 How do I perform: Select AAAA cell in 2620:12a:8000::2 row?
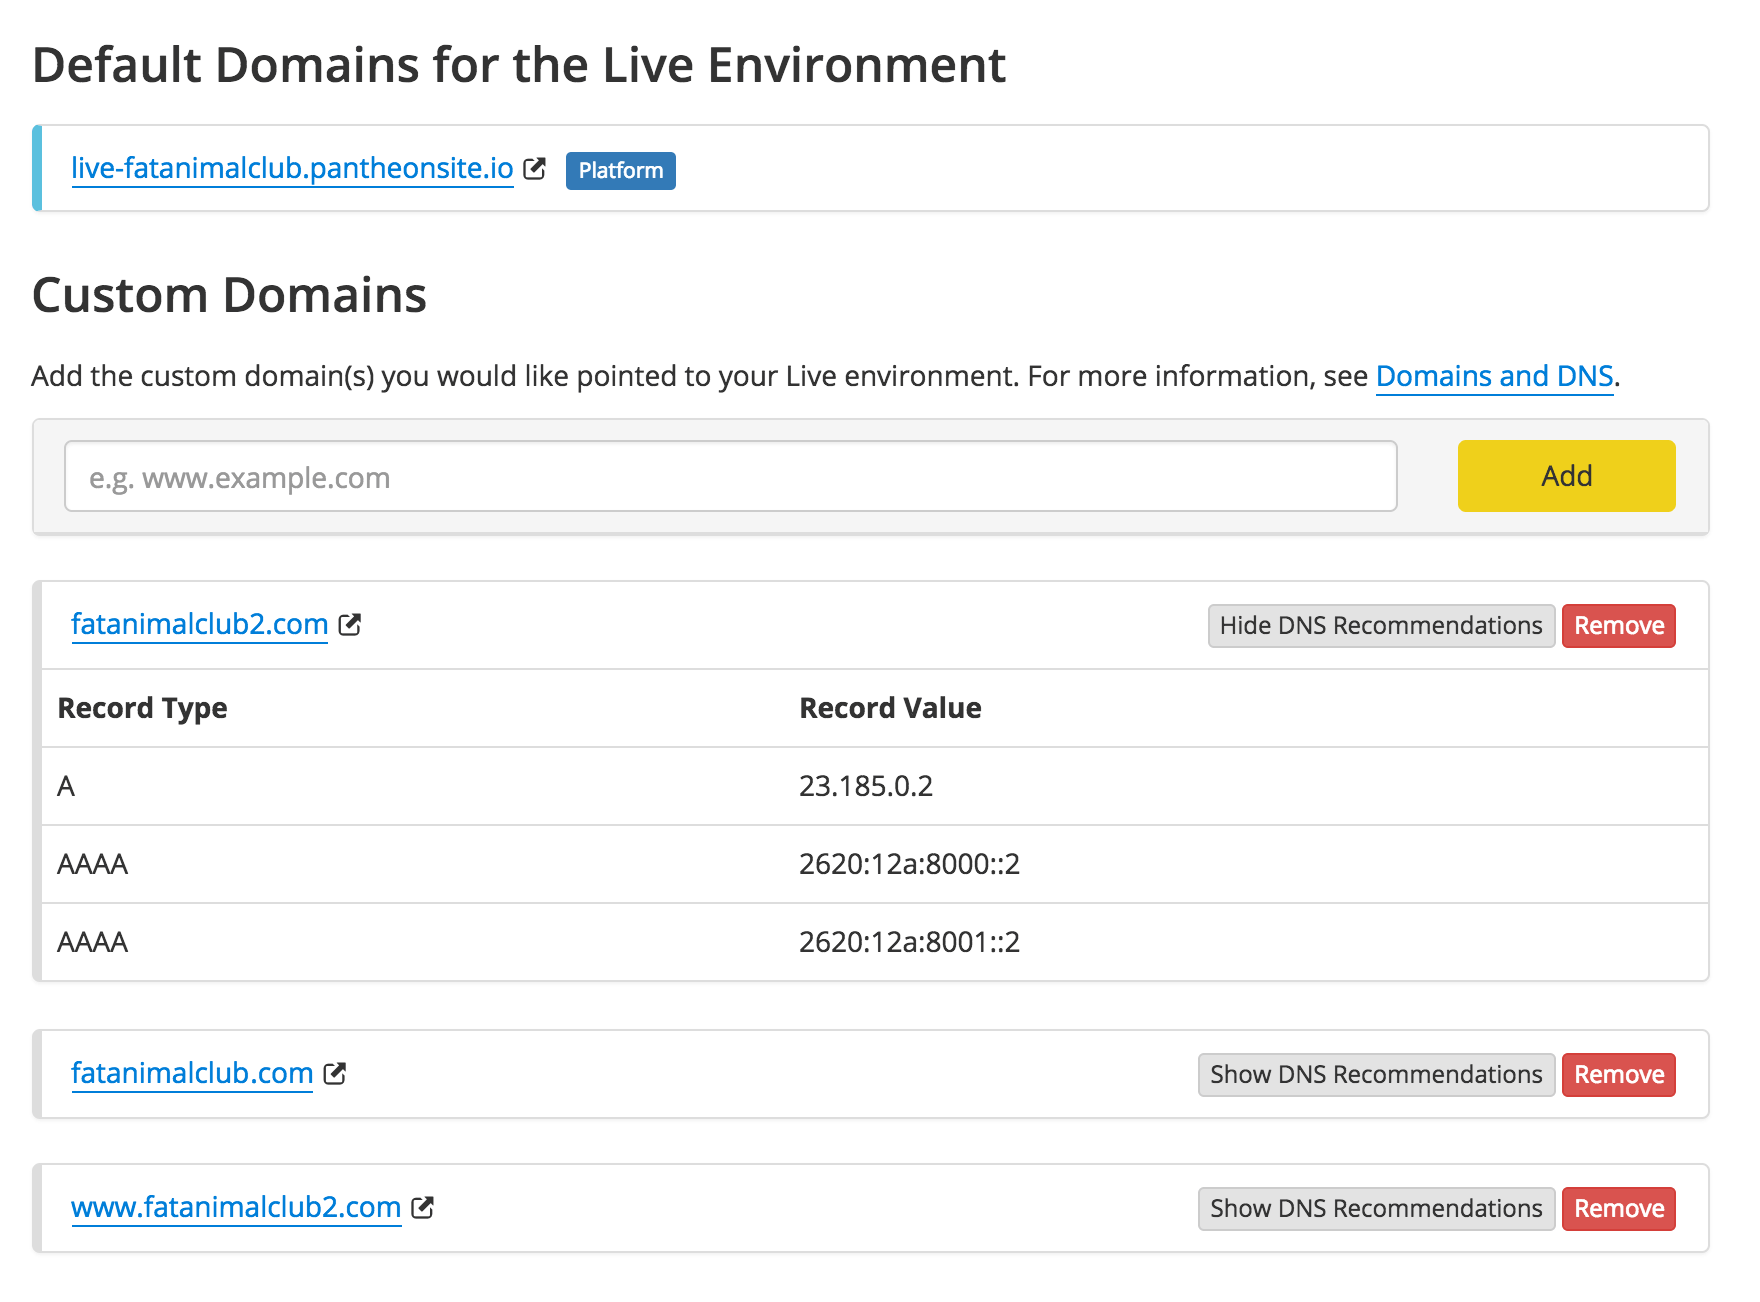pyautogui.click(x=93, y=864)
